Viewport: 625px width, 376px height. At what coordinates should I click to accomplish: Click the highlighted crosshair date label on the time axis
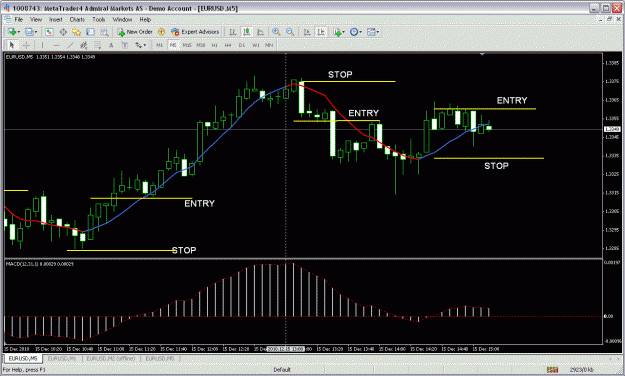285,349
